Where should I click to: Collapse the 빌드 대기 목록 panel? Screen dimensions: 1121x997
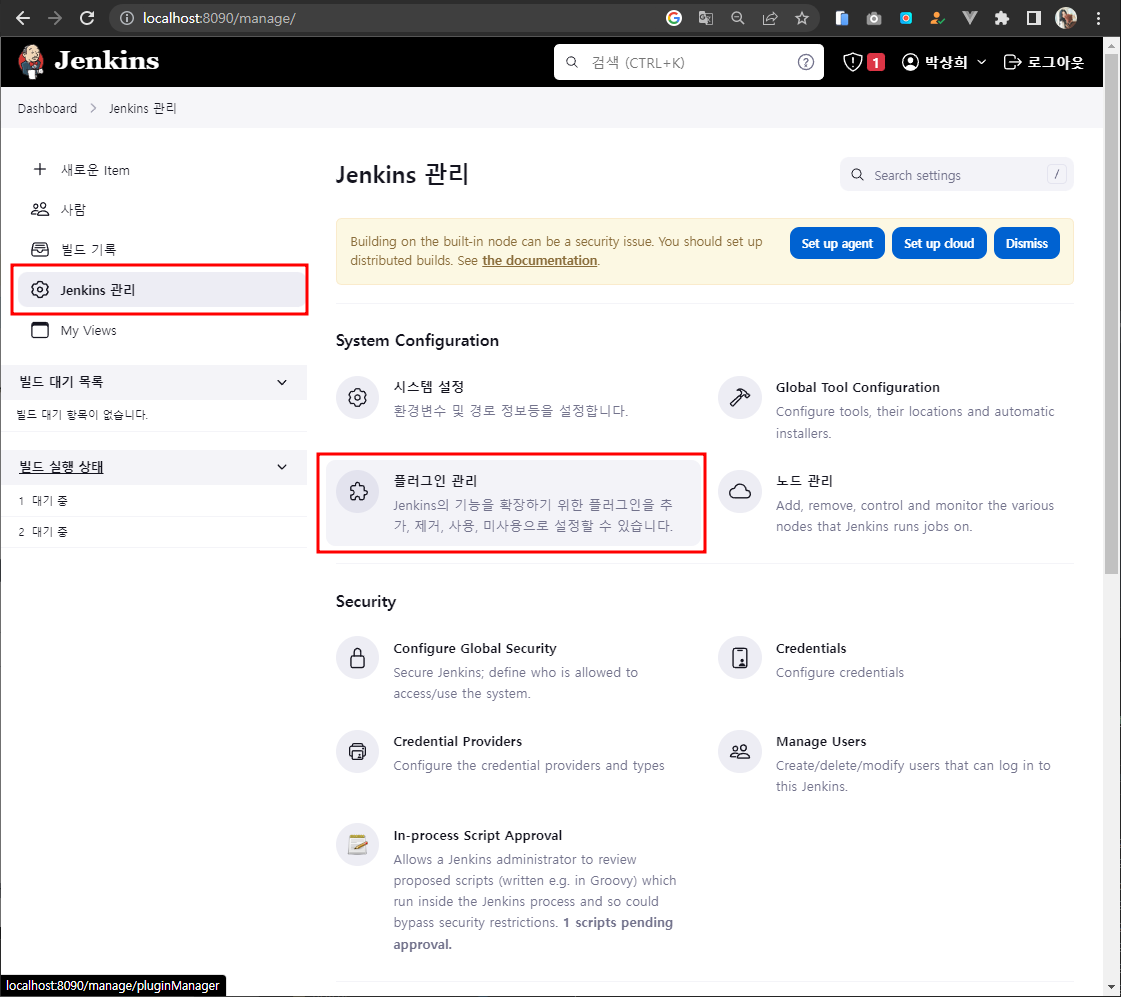(282, 382)
